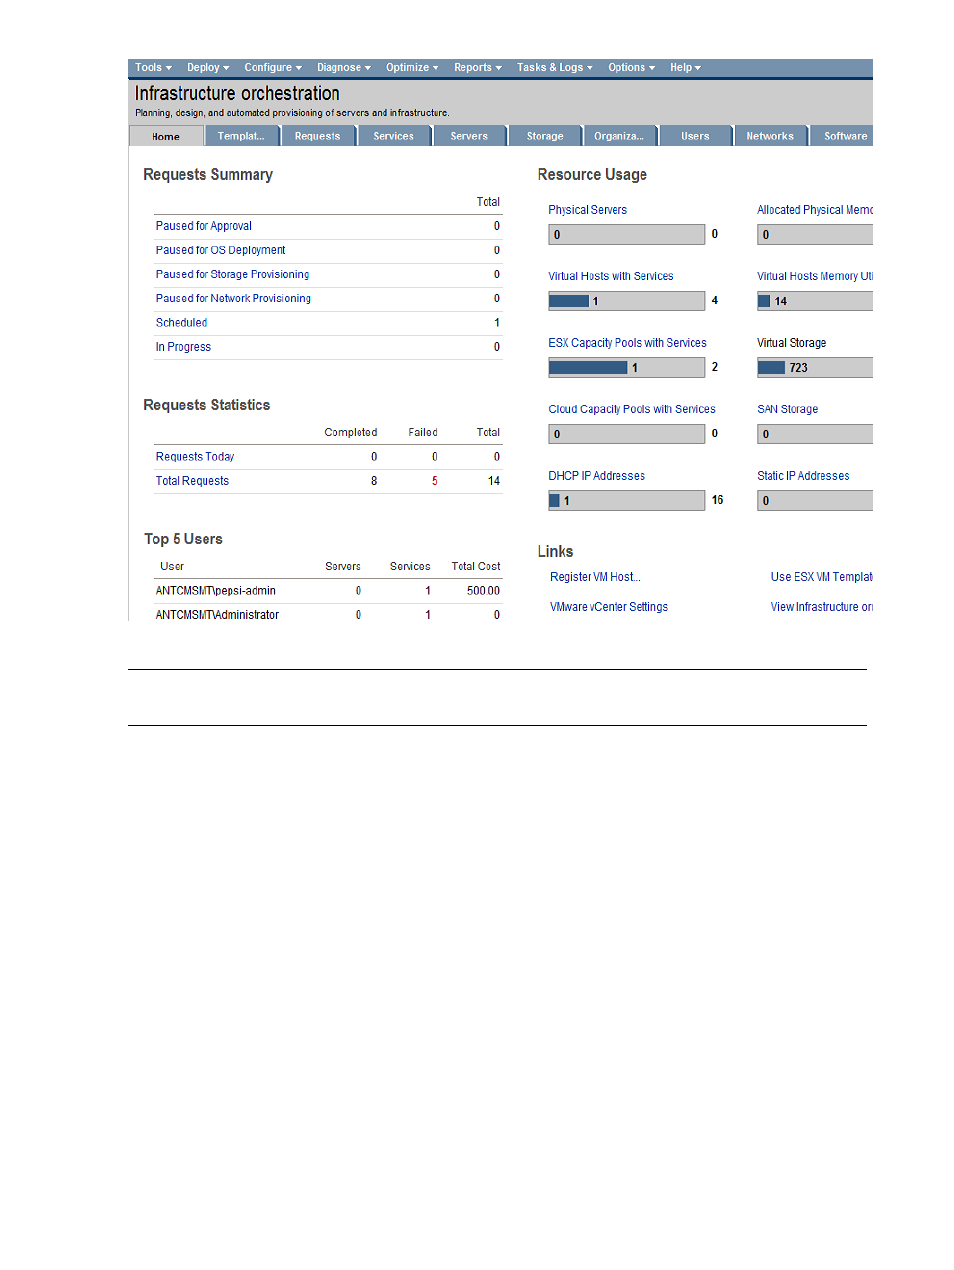Open the Reports dropdown menu

pos(478,68)
